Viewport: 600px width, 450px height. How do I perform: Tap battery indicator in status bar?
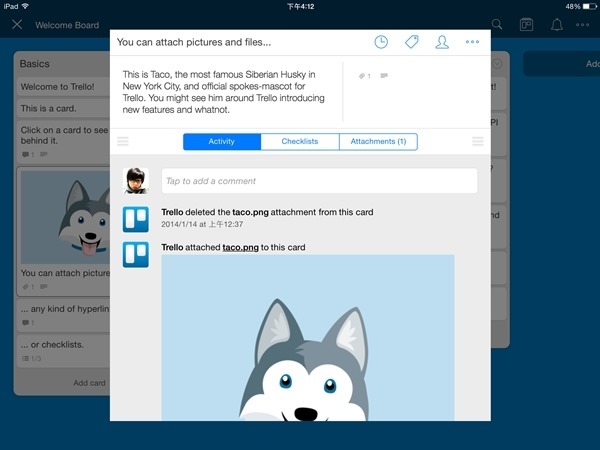point(589,6)
